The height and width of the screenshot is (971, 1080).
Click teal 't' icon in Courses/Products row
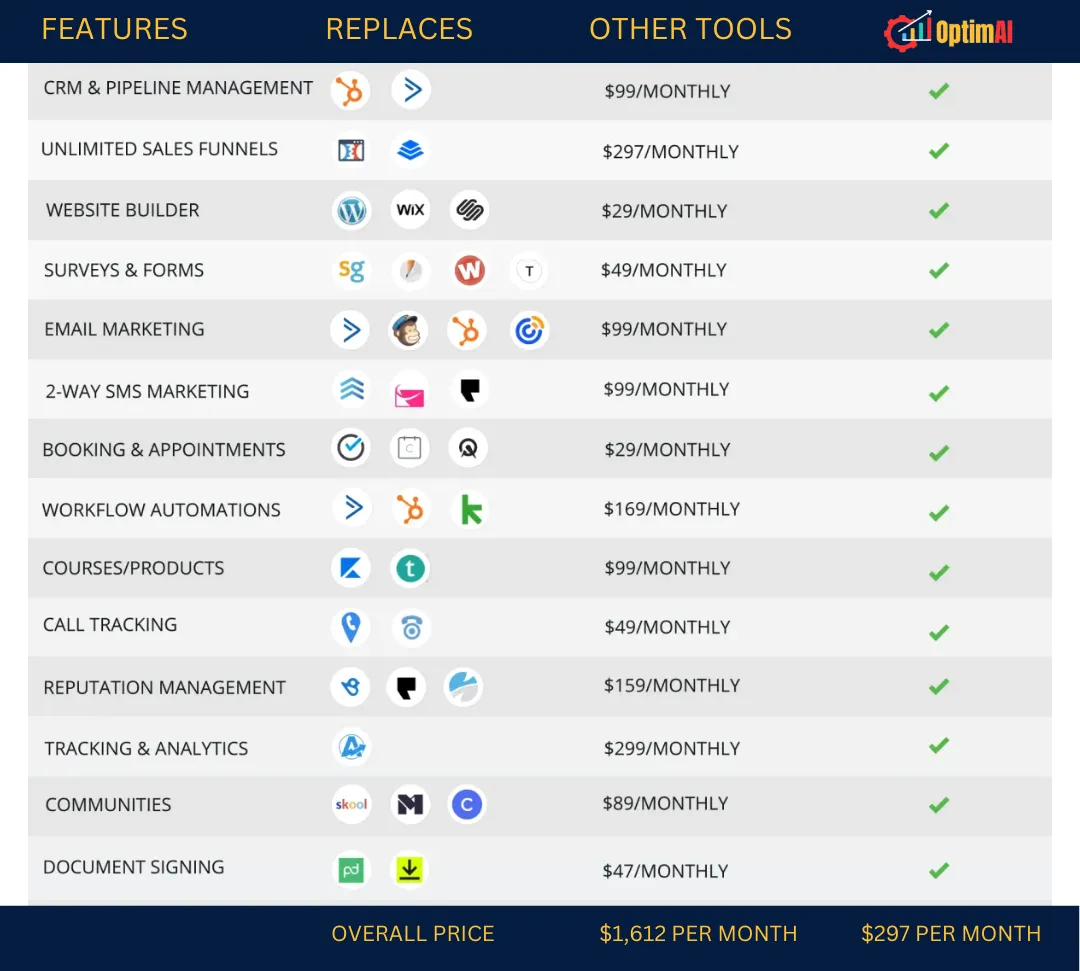411,568
